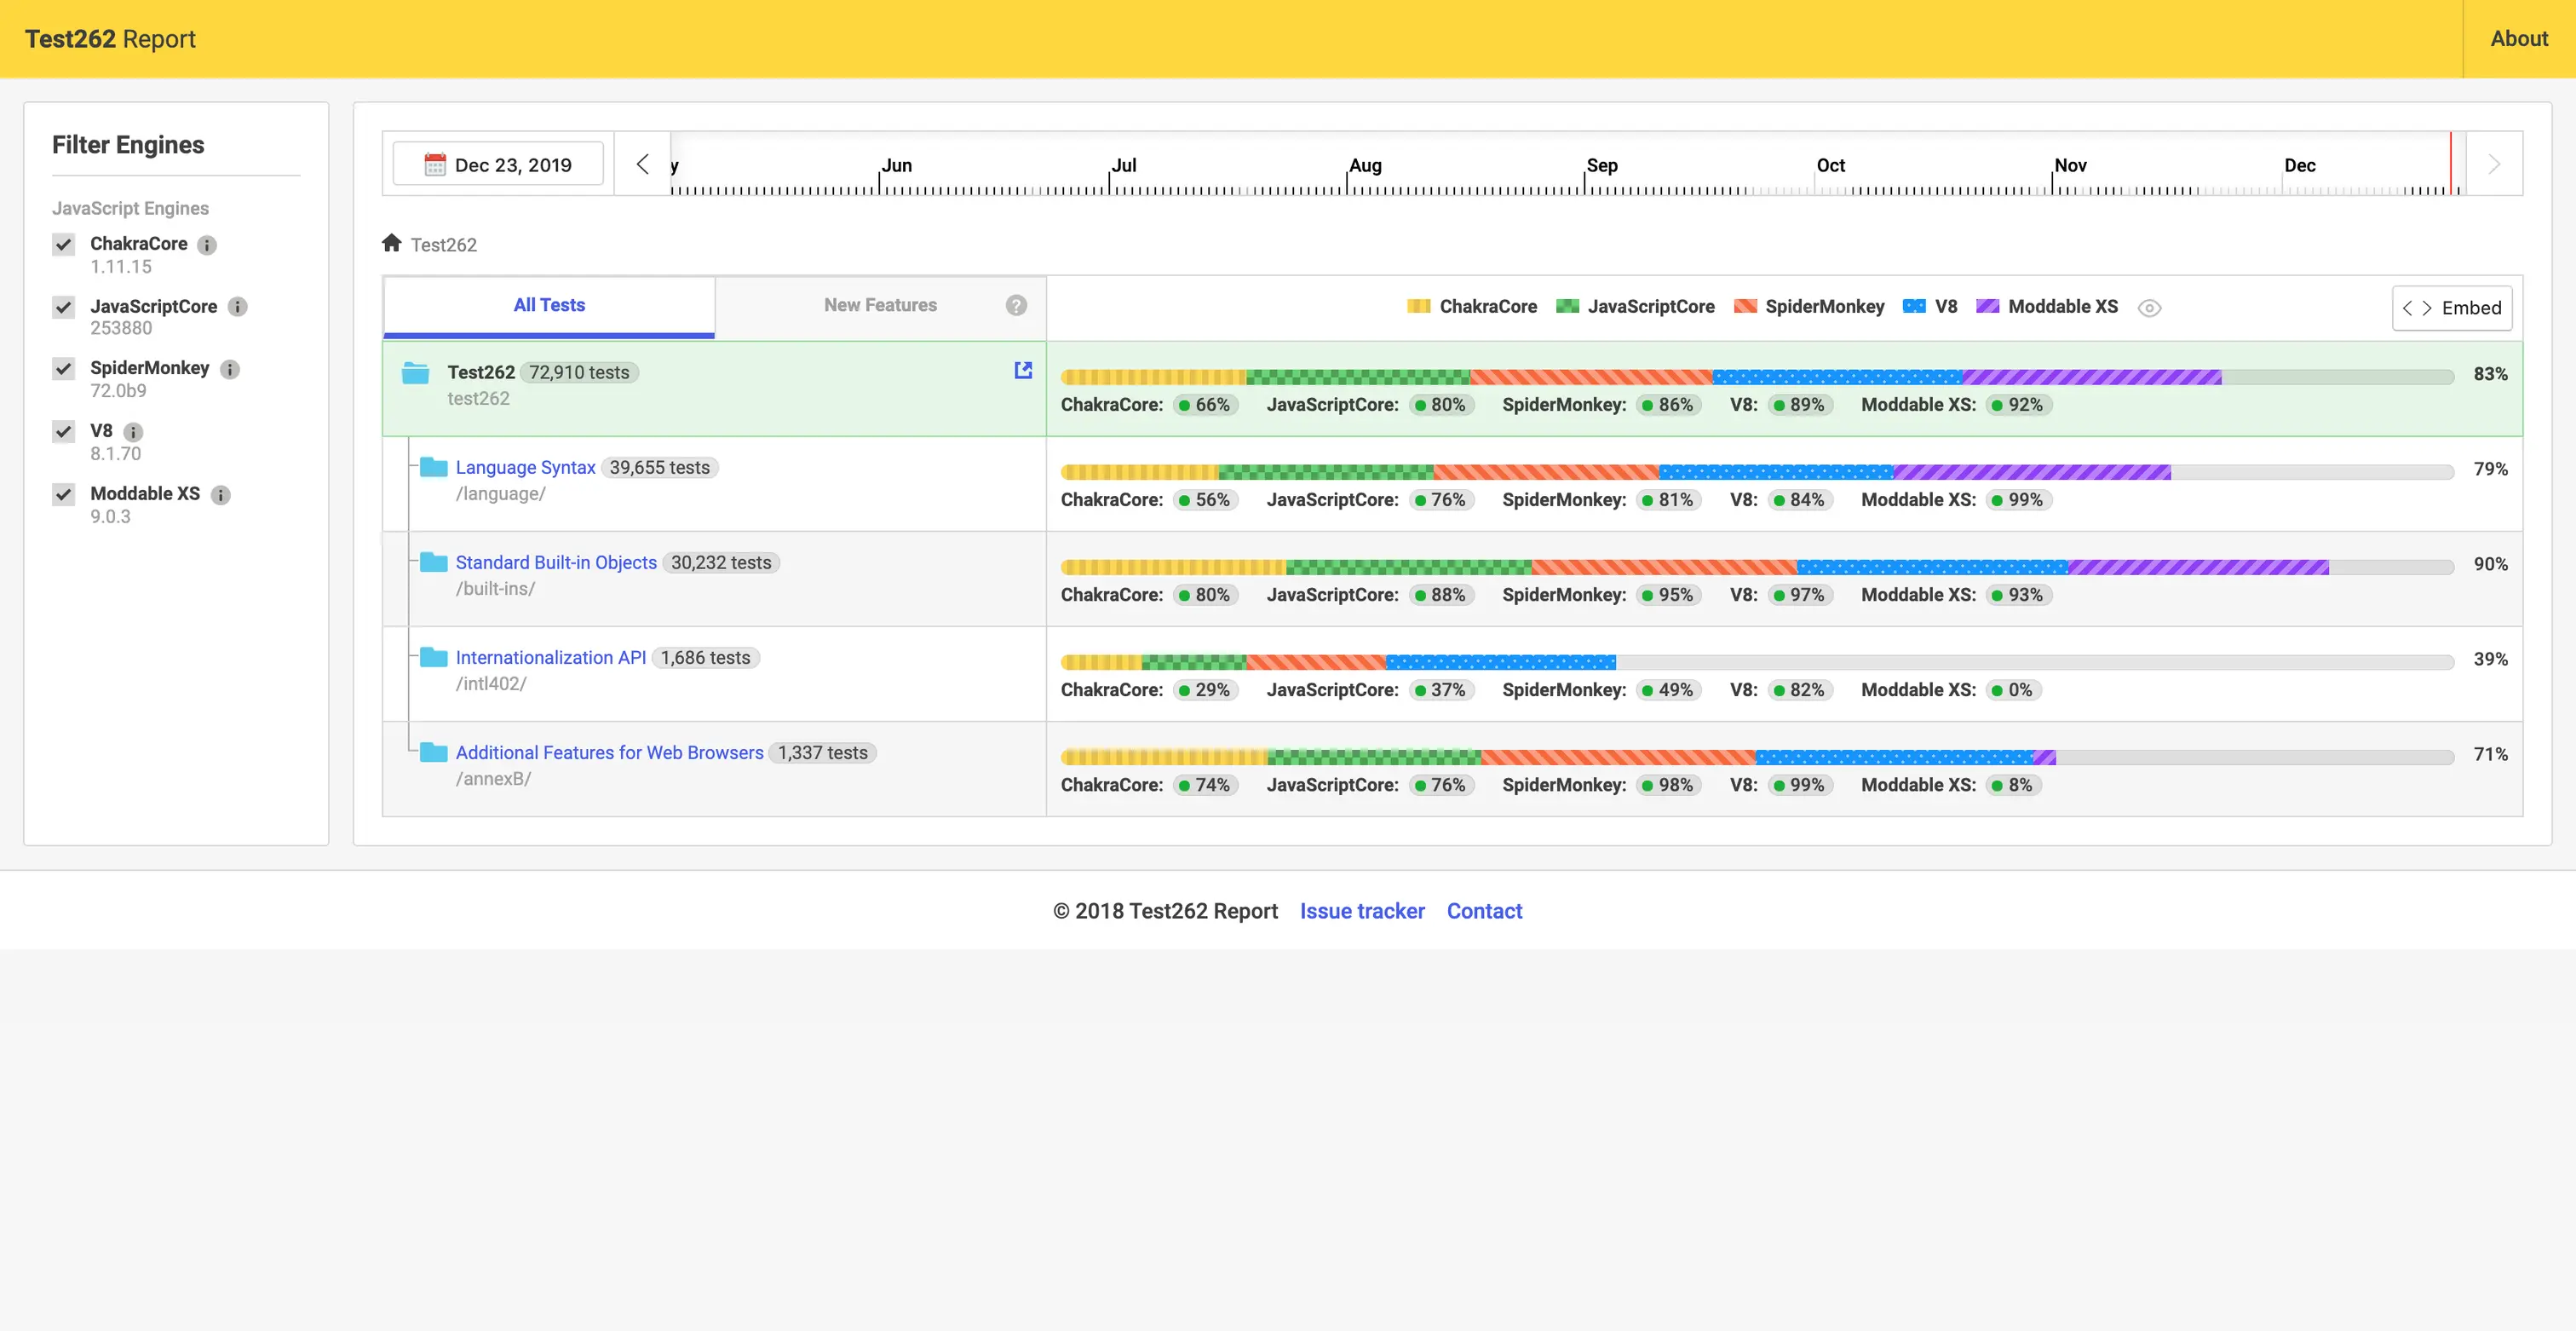This screenshot has height=1331, width=2576.
Task: Expand the Language Syntax folder
Action: (x=525, y=467)
